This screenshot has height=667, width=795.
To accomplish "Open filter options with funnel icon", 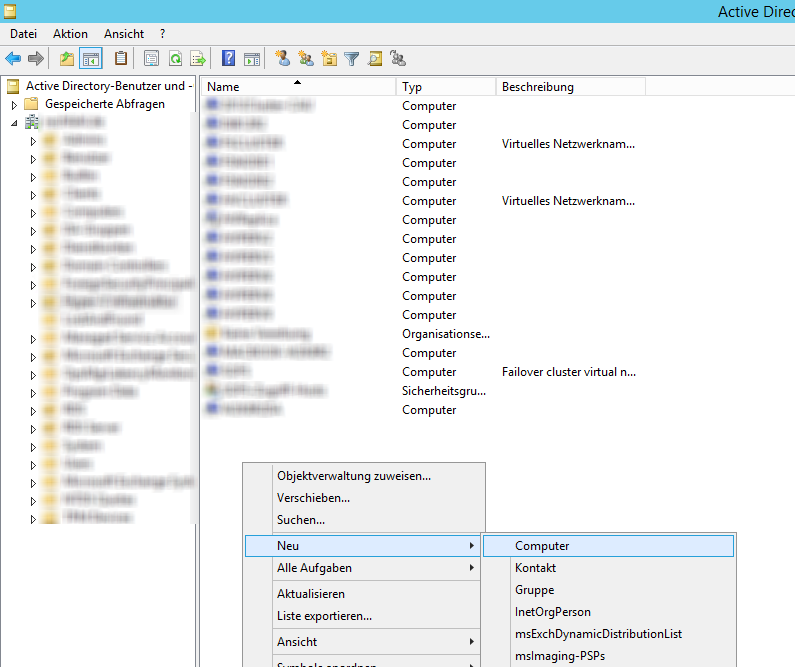I will tap(352, 59).
